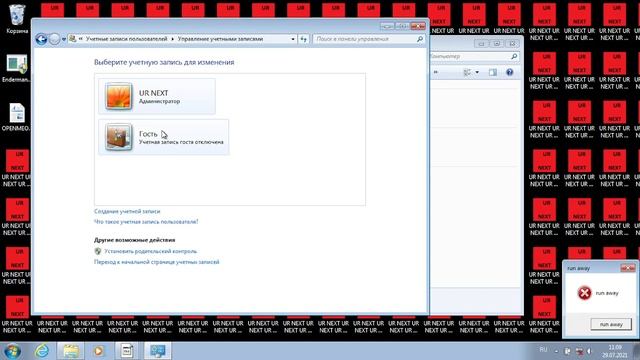This screenshot has height=360, width=640.
Task: Expand toolbar overflow chevron in Компьютер window
Action: coord(436,72)
